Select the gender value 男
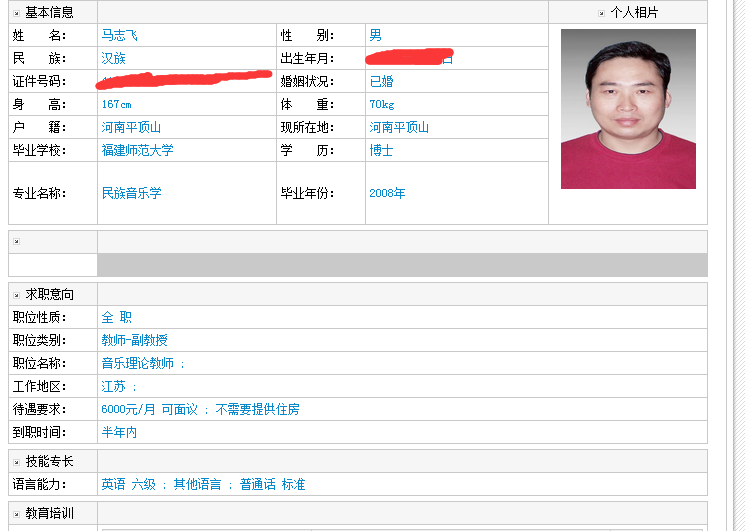Viewport: 745px width, 531px height. pos(375,35)
